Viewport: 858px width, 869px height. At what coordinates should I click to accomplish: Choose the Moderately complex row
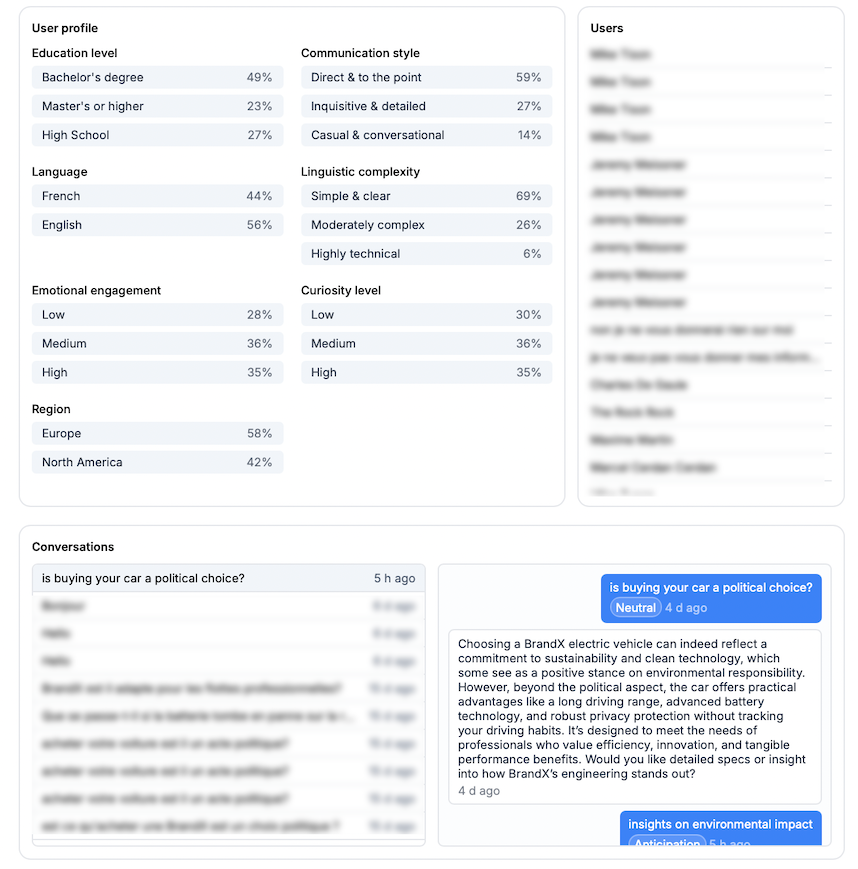[426, 226]
